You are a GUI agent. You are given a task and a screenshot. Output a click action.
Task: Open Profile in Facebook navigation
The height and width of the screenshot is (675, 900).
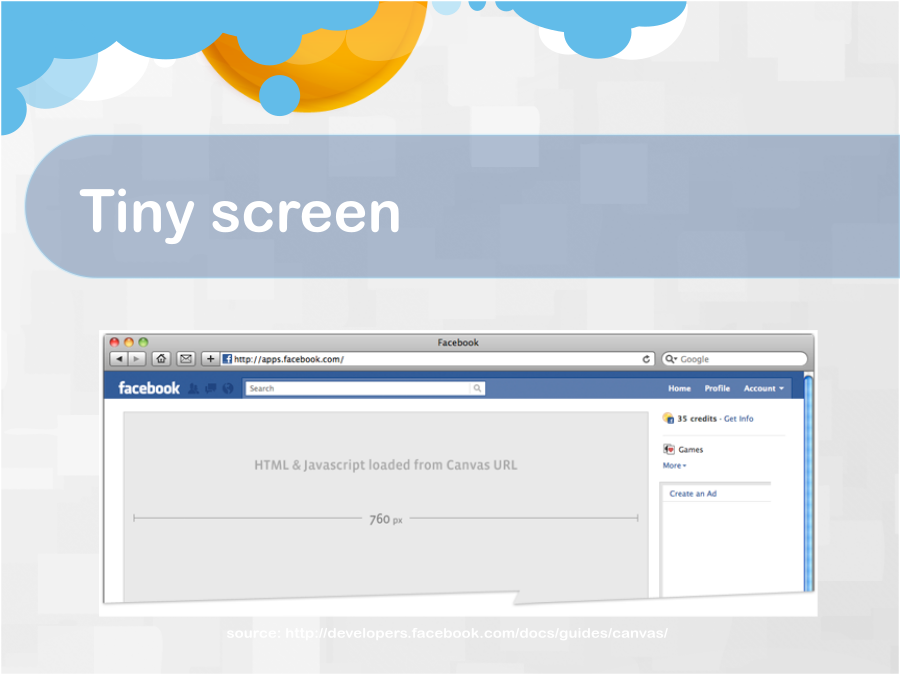click(717, 388)
